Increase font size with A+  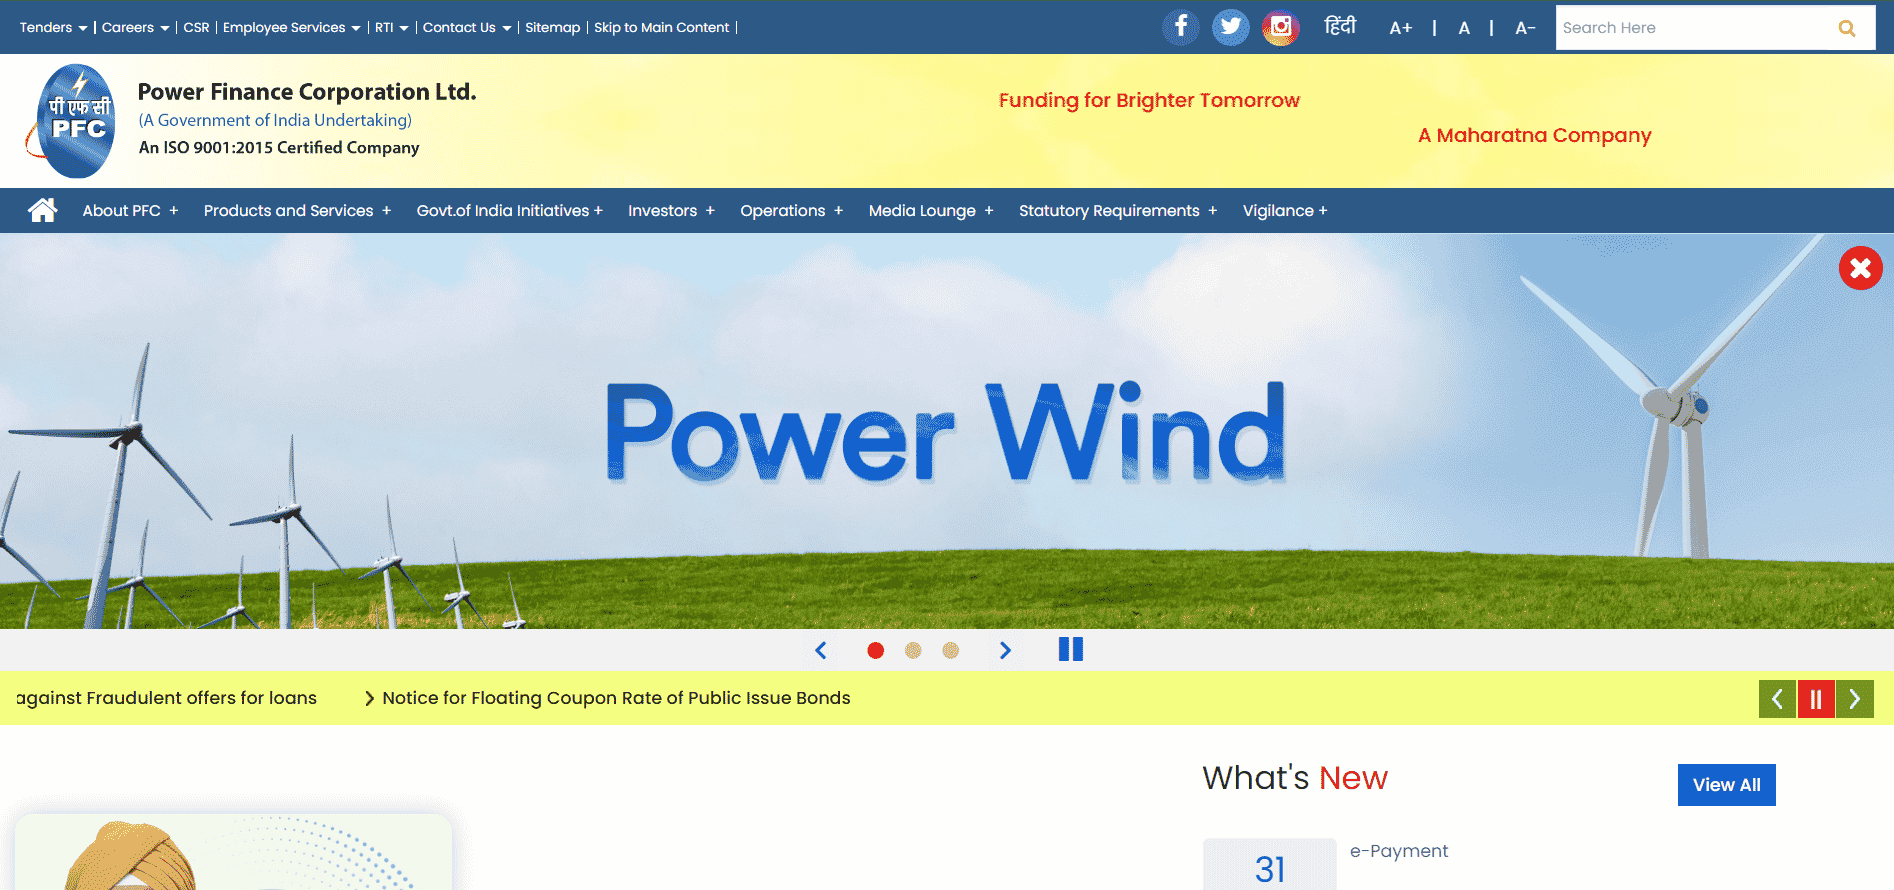(1400, 28)
